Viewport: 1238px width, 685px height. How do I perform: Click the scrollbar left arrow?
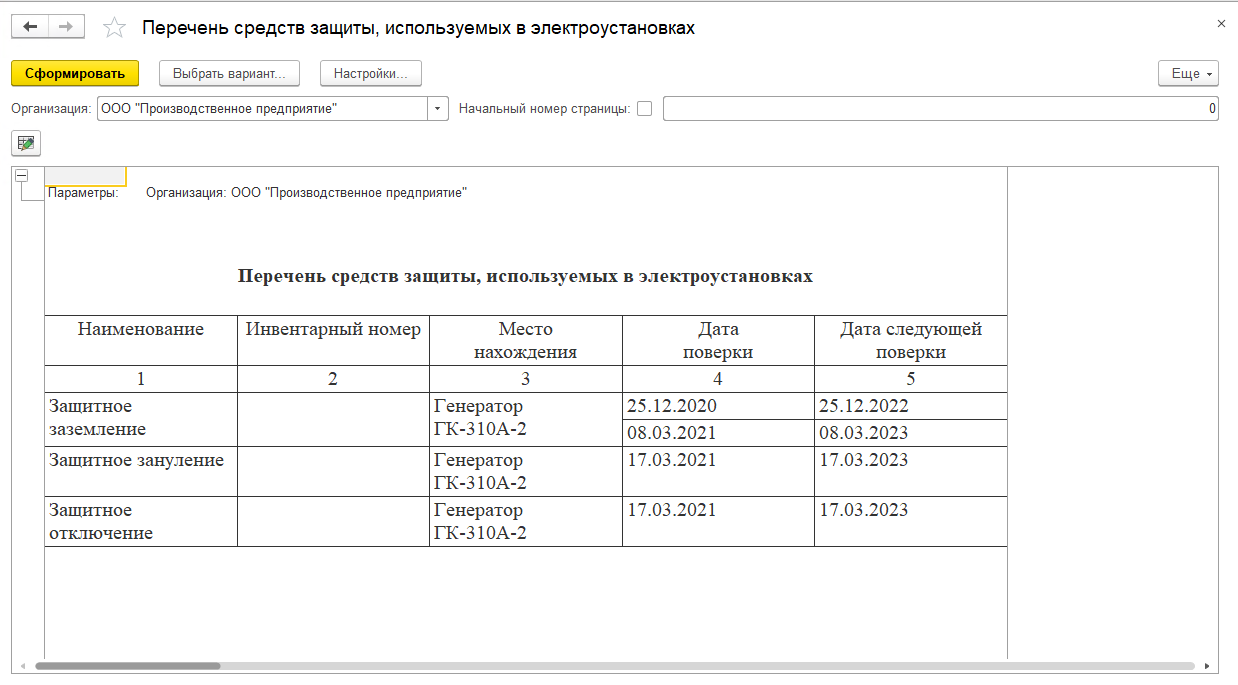[22, 665]
